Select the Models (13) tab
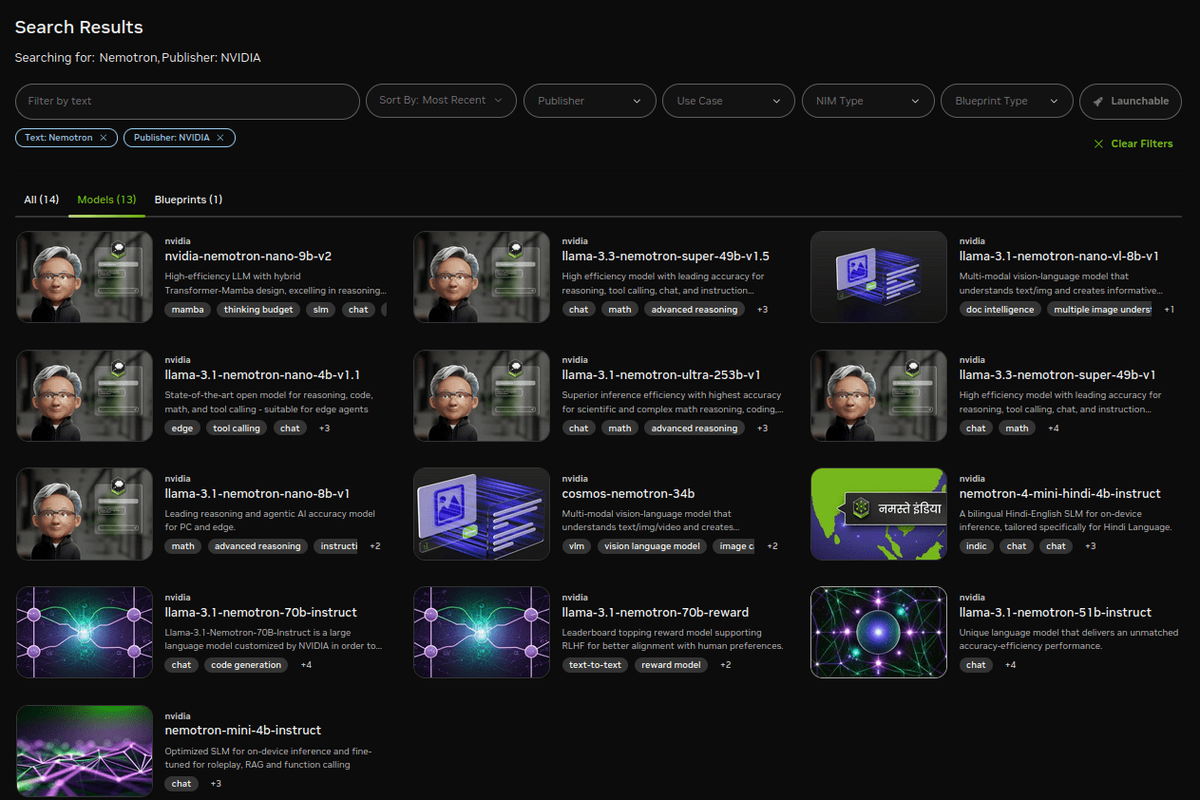1200x800 pixels. coord(107,200)
